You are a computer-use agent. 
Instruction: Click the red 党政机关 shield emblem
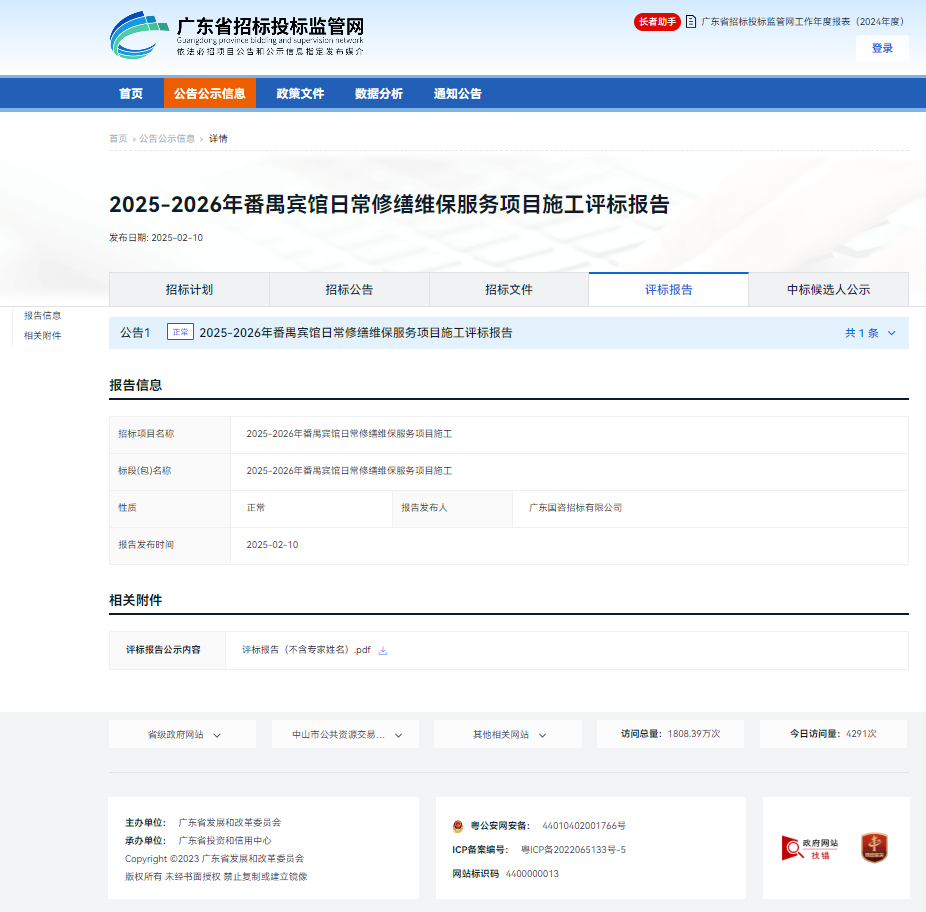point(874,848)
